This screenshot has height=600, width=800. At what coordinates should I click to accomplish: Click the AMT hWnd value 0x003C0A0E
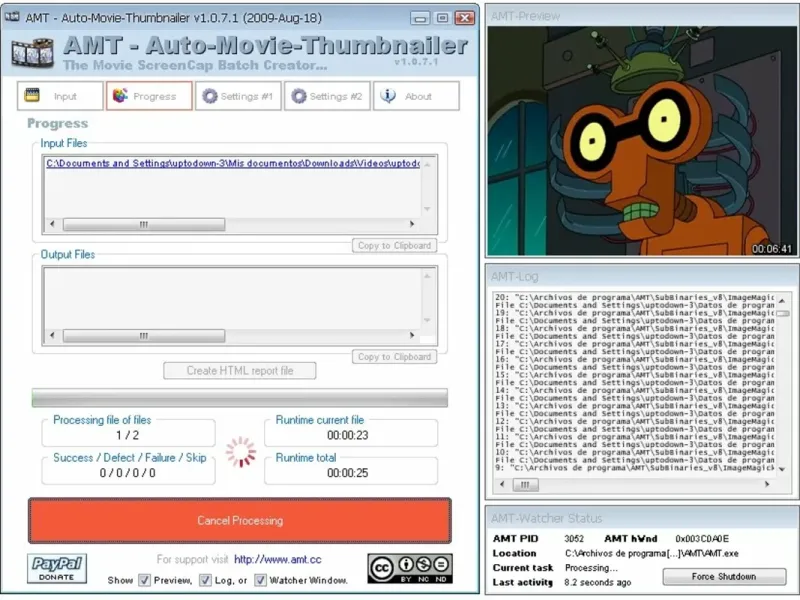[702, 539]
